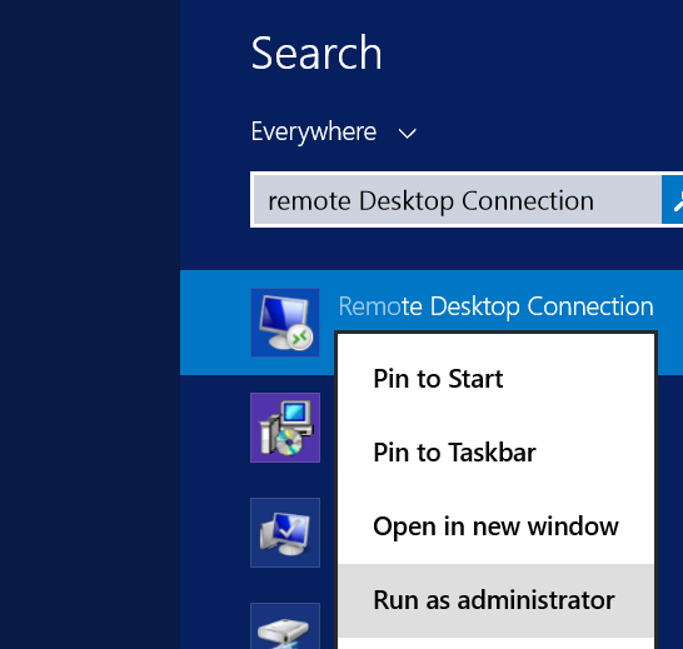The height and width of the screenshot is (649, 683).
Task: Click the blue search magnifier button
Action: 672,199
